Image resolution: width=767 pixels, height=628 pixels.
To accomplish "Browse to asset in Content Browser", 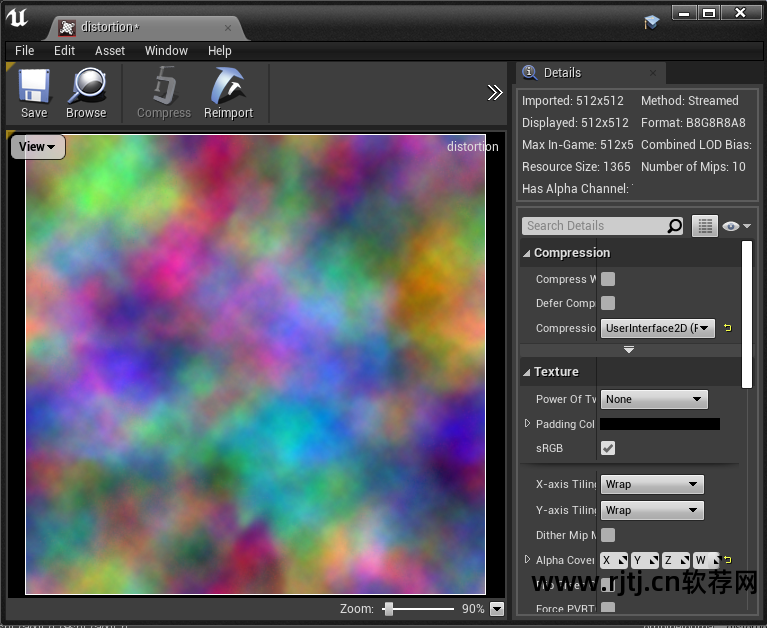I will (x=86, y=93).
